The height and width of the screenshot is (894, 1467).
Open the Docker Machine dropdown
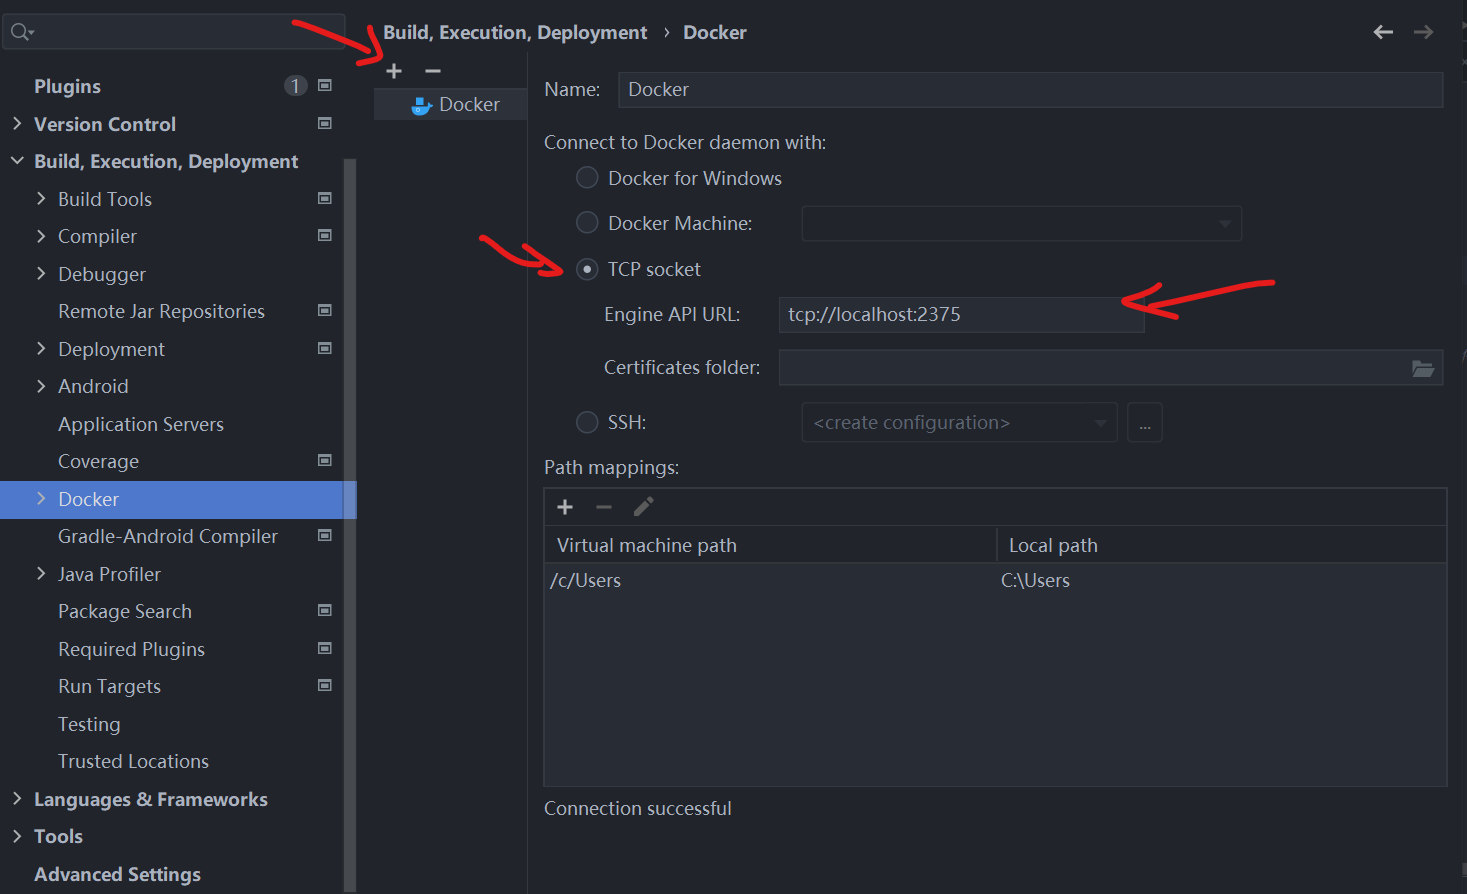point(1021,223)
